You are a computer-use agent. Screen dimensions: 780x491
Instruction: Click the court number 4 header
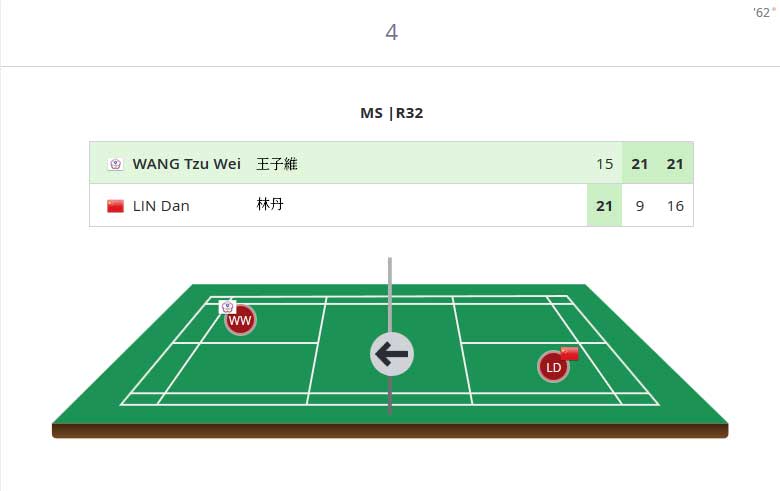391,33
